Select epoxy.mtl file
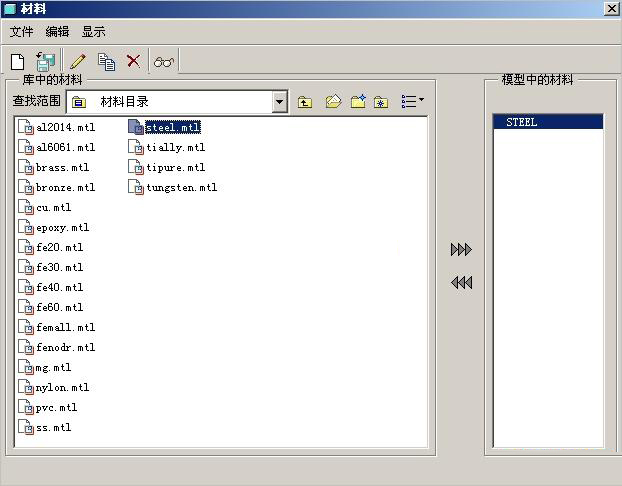The width and height of the screenshot is (622, 486). pos(54,227)
